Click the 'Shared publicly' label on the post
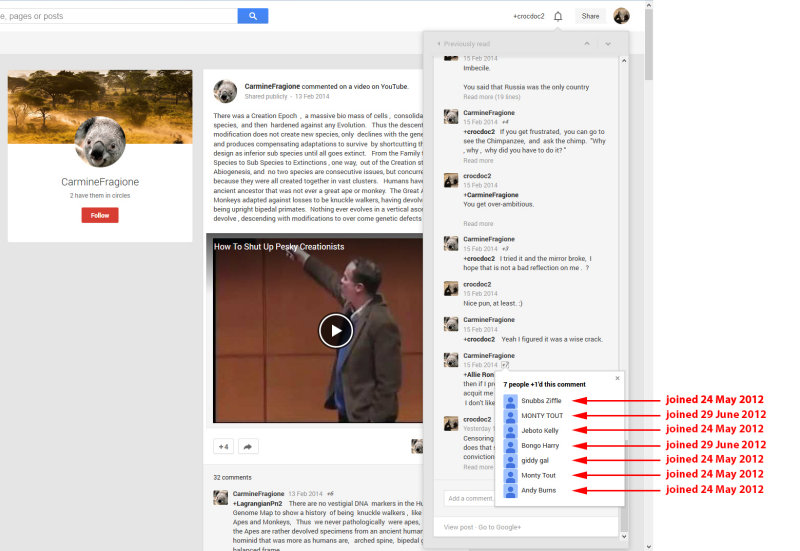 pyautogui.click(x=266, y=96)
